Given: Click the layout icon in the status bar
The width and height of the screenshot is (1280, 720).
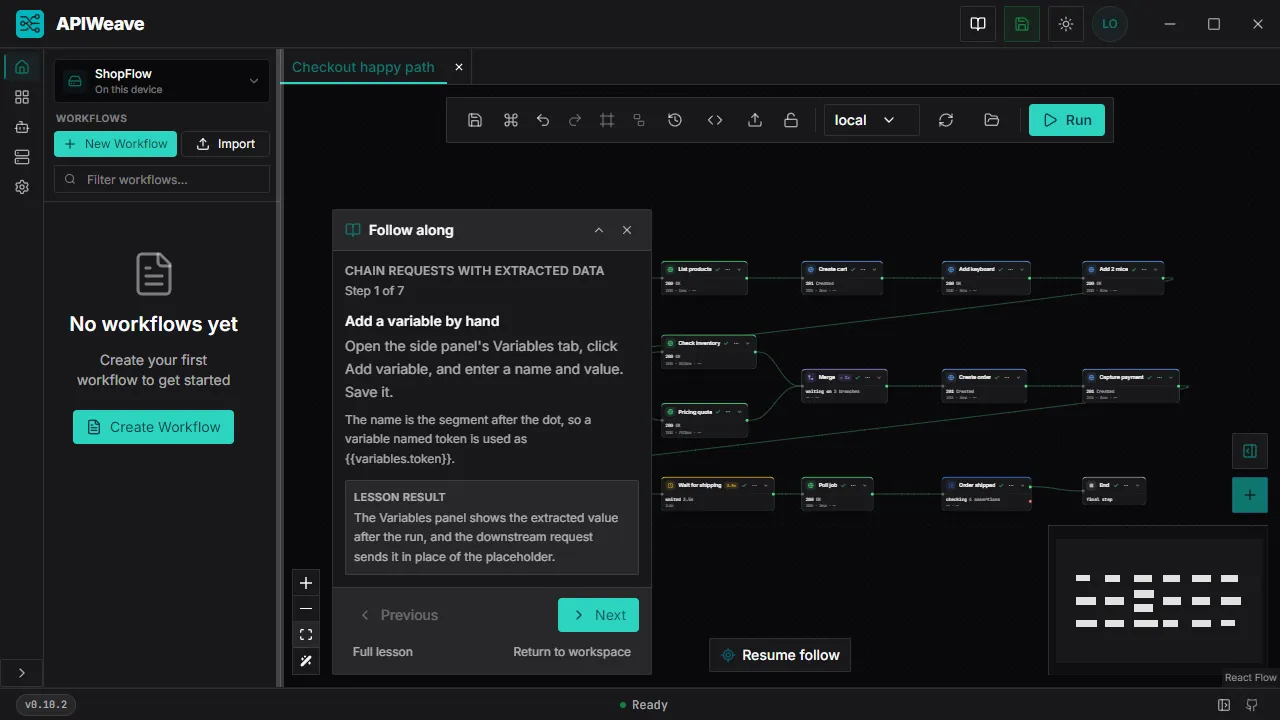Looking at the screenshot, I should click(x=1224, y=705).
